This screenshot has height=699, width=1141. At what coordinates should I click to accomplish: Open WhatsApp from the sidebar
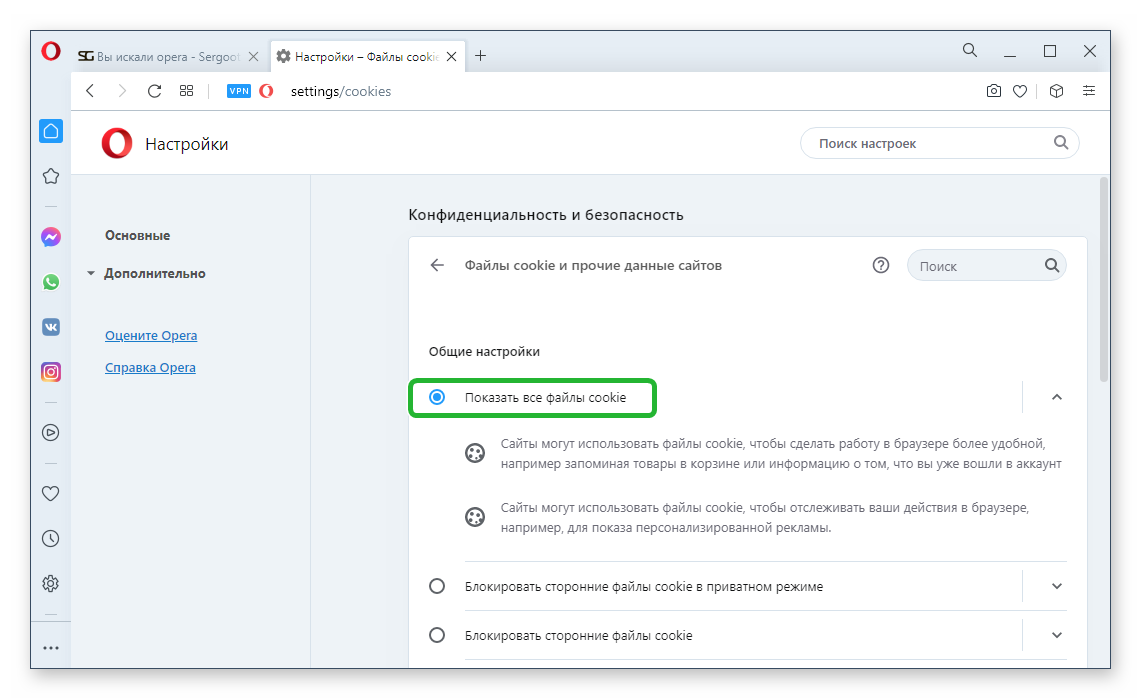click(x=51, y=282)
